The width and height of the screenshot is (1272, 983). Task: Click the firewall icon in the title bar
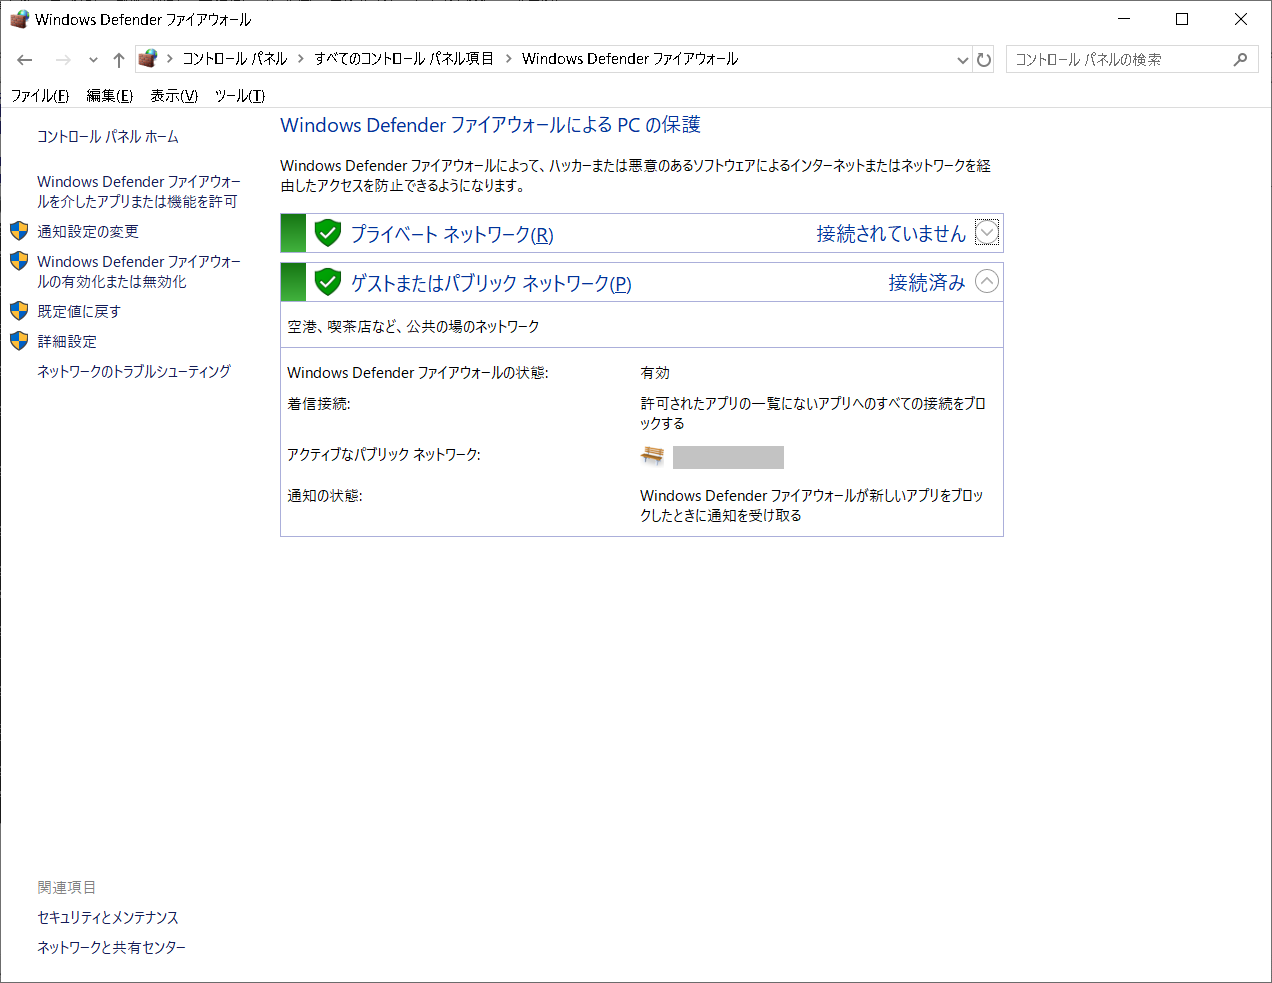point(19,19)
